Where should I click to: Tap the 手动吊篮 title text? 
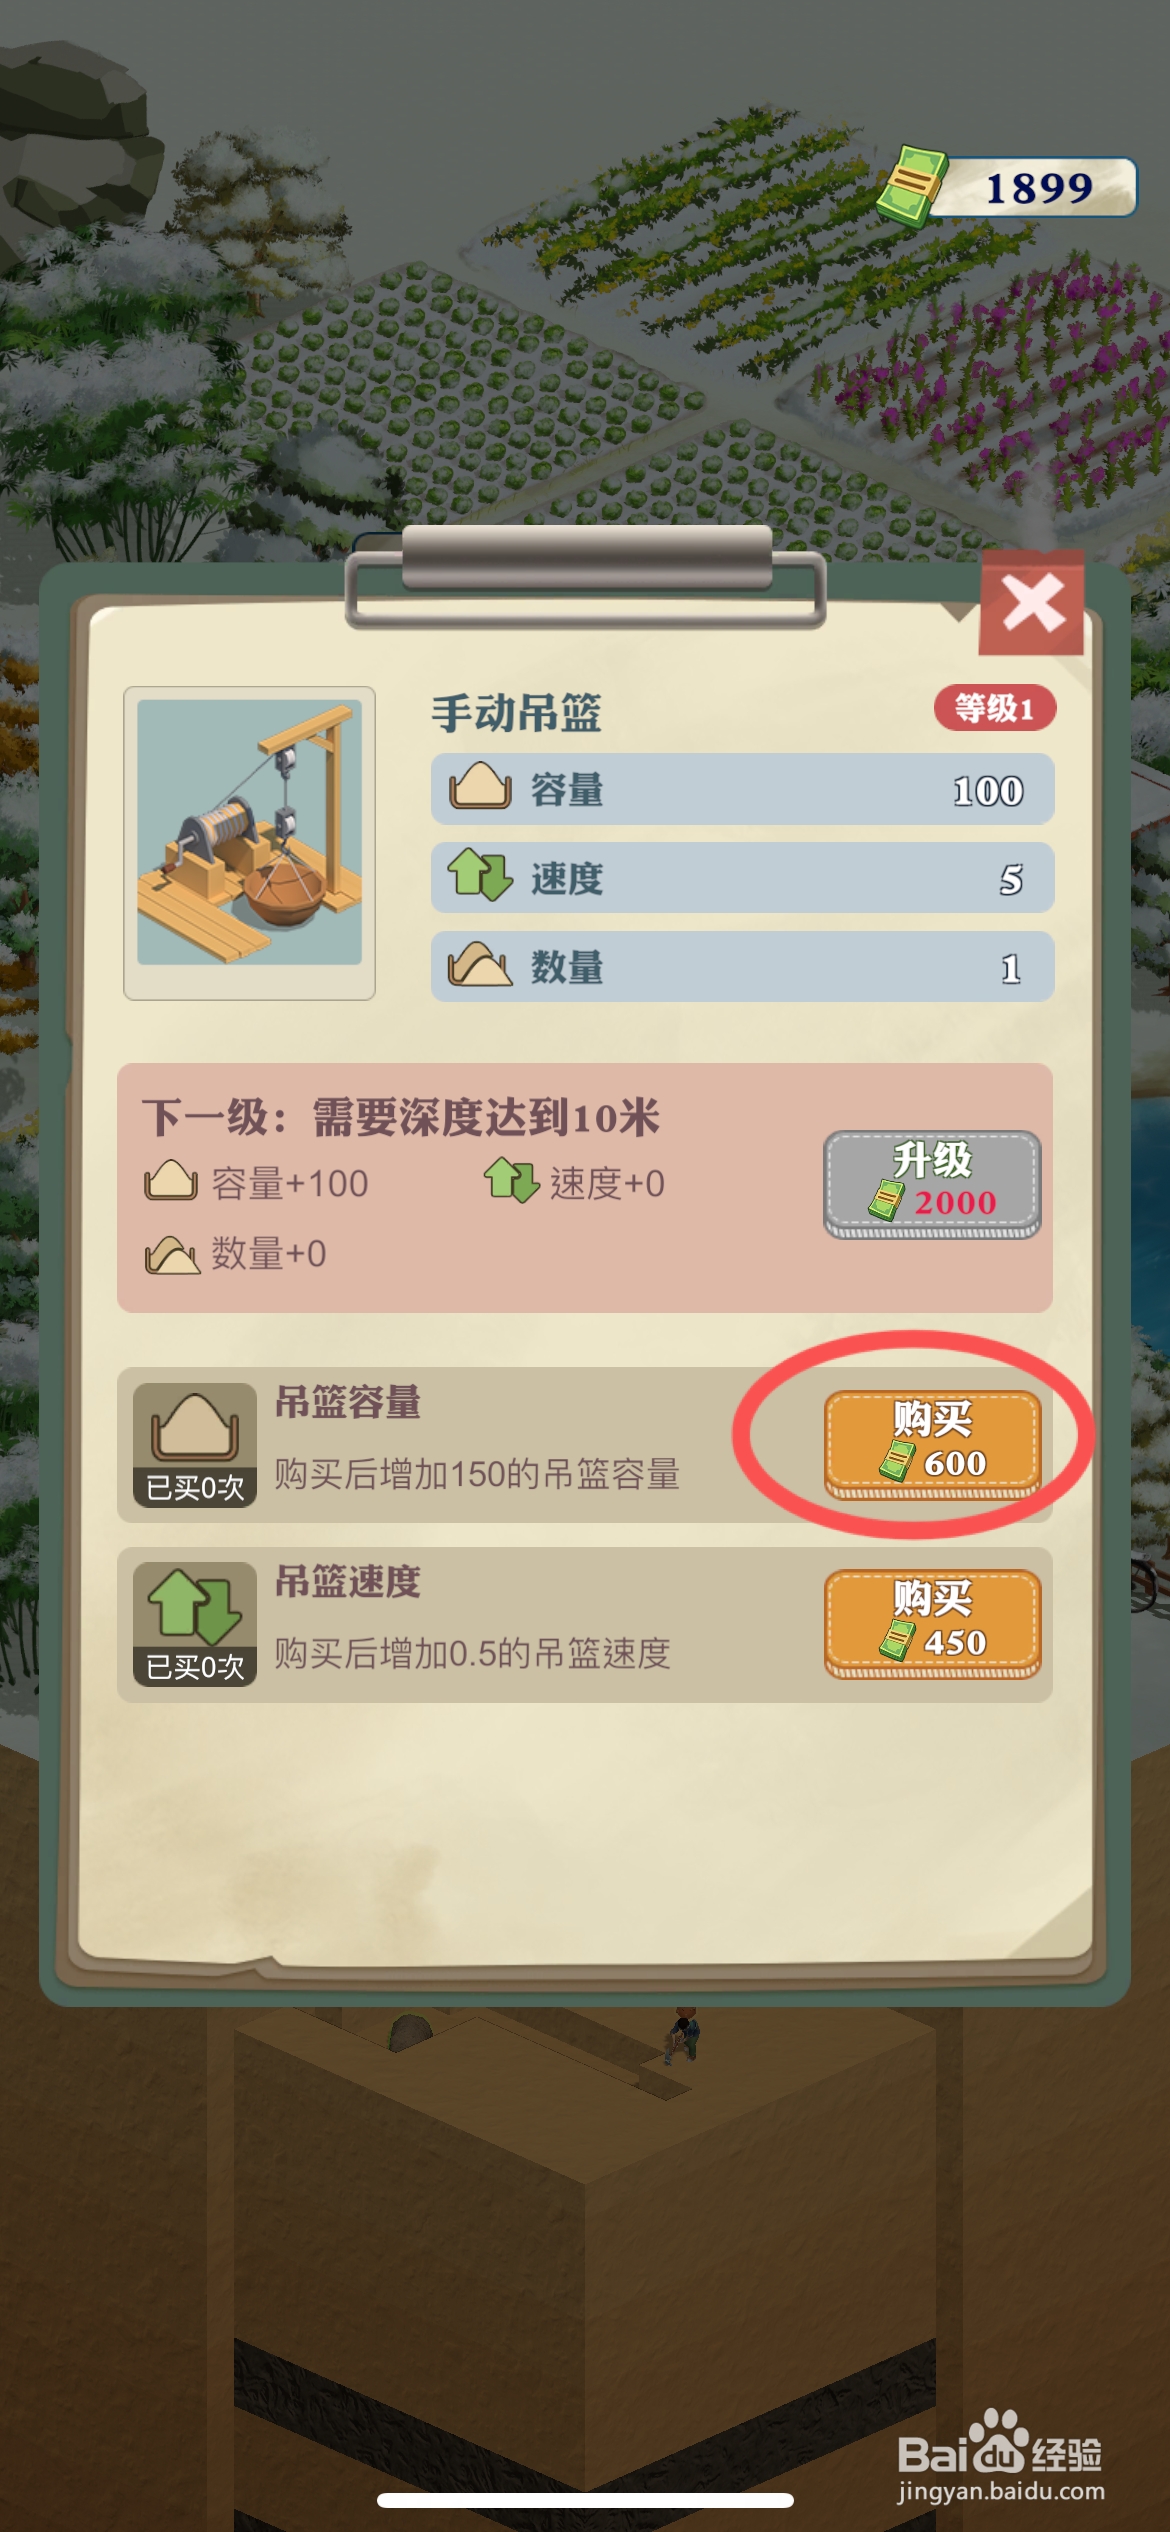[516, 713]
